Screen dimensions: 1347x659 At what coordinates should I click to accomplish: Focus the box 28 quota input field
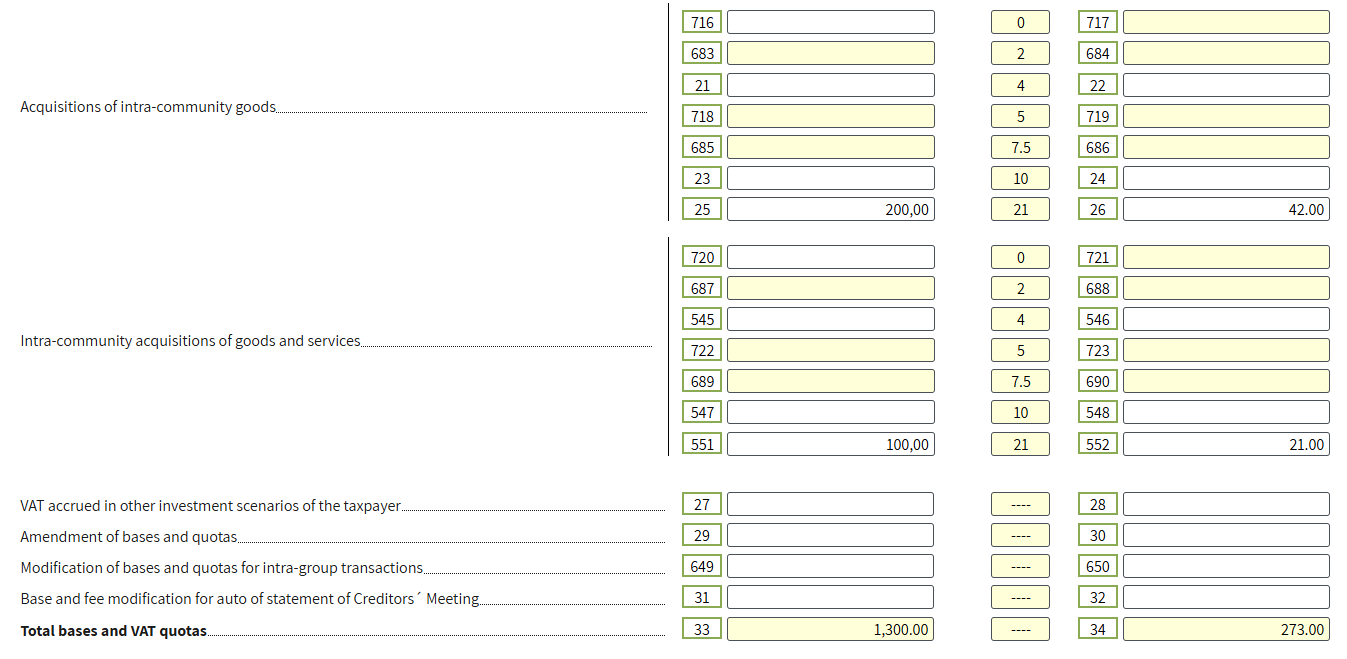(1226, 505)
